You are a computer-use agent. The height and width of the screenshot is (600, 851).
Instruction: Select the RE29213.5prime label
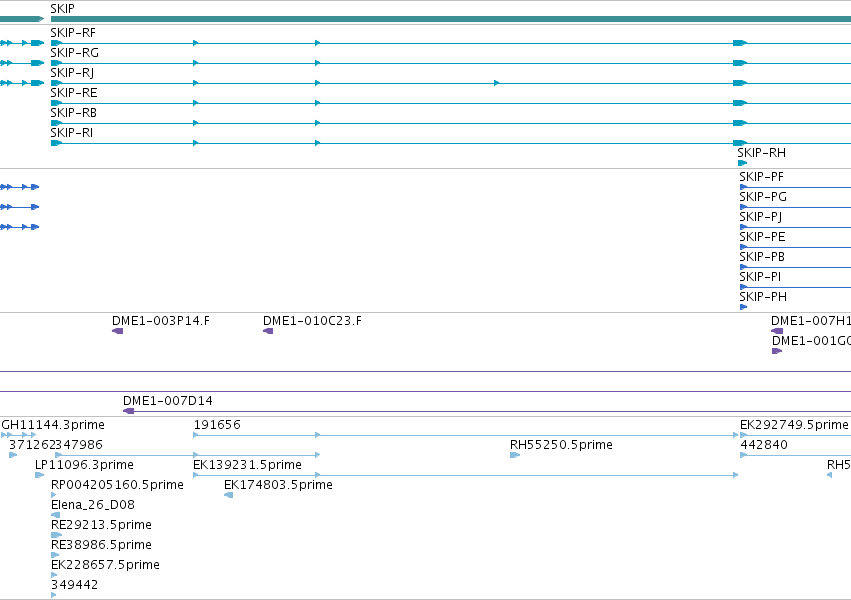[x=101, y=525]
